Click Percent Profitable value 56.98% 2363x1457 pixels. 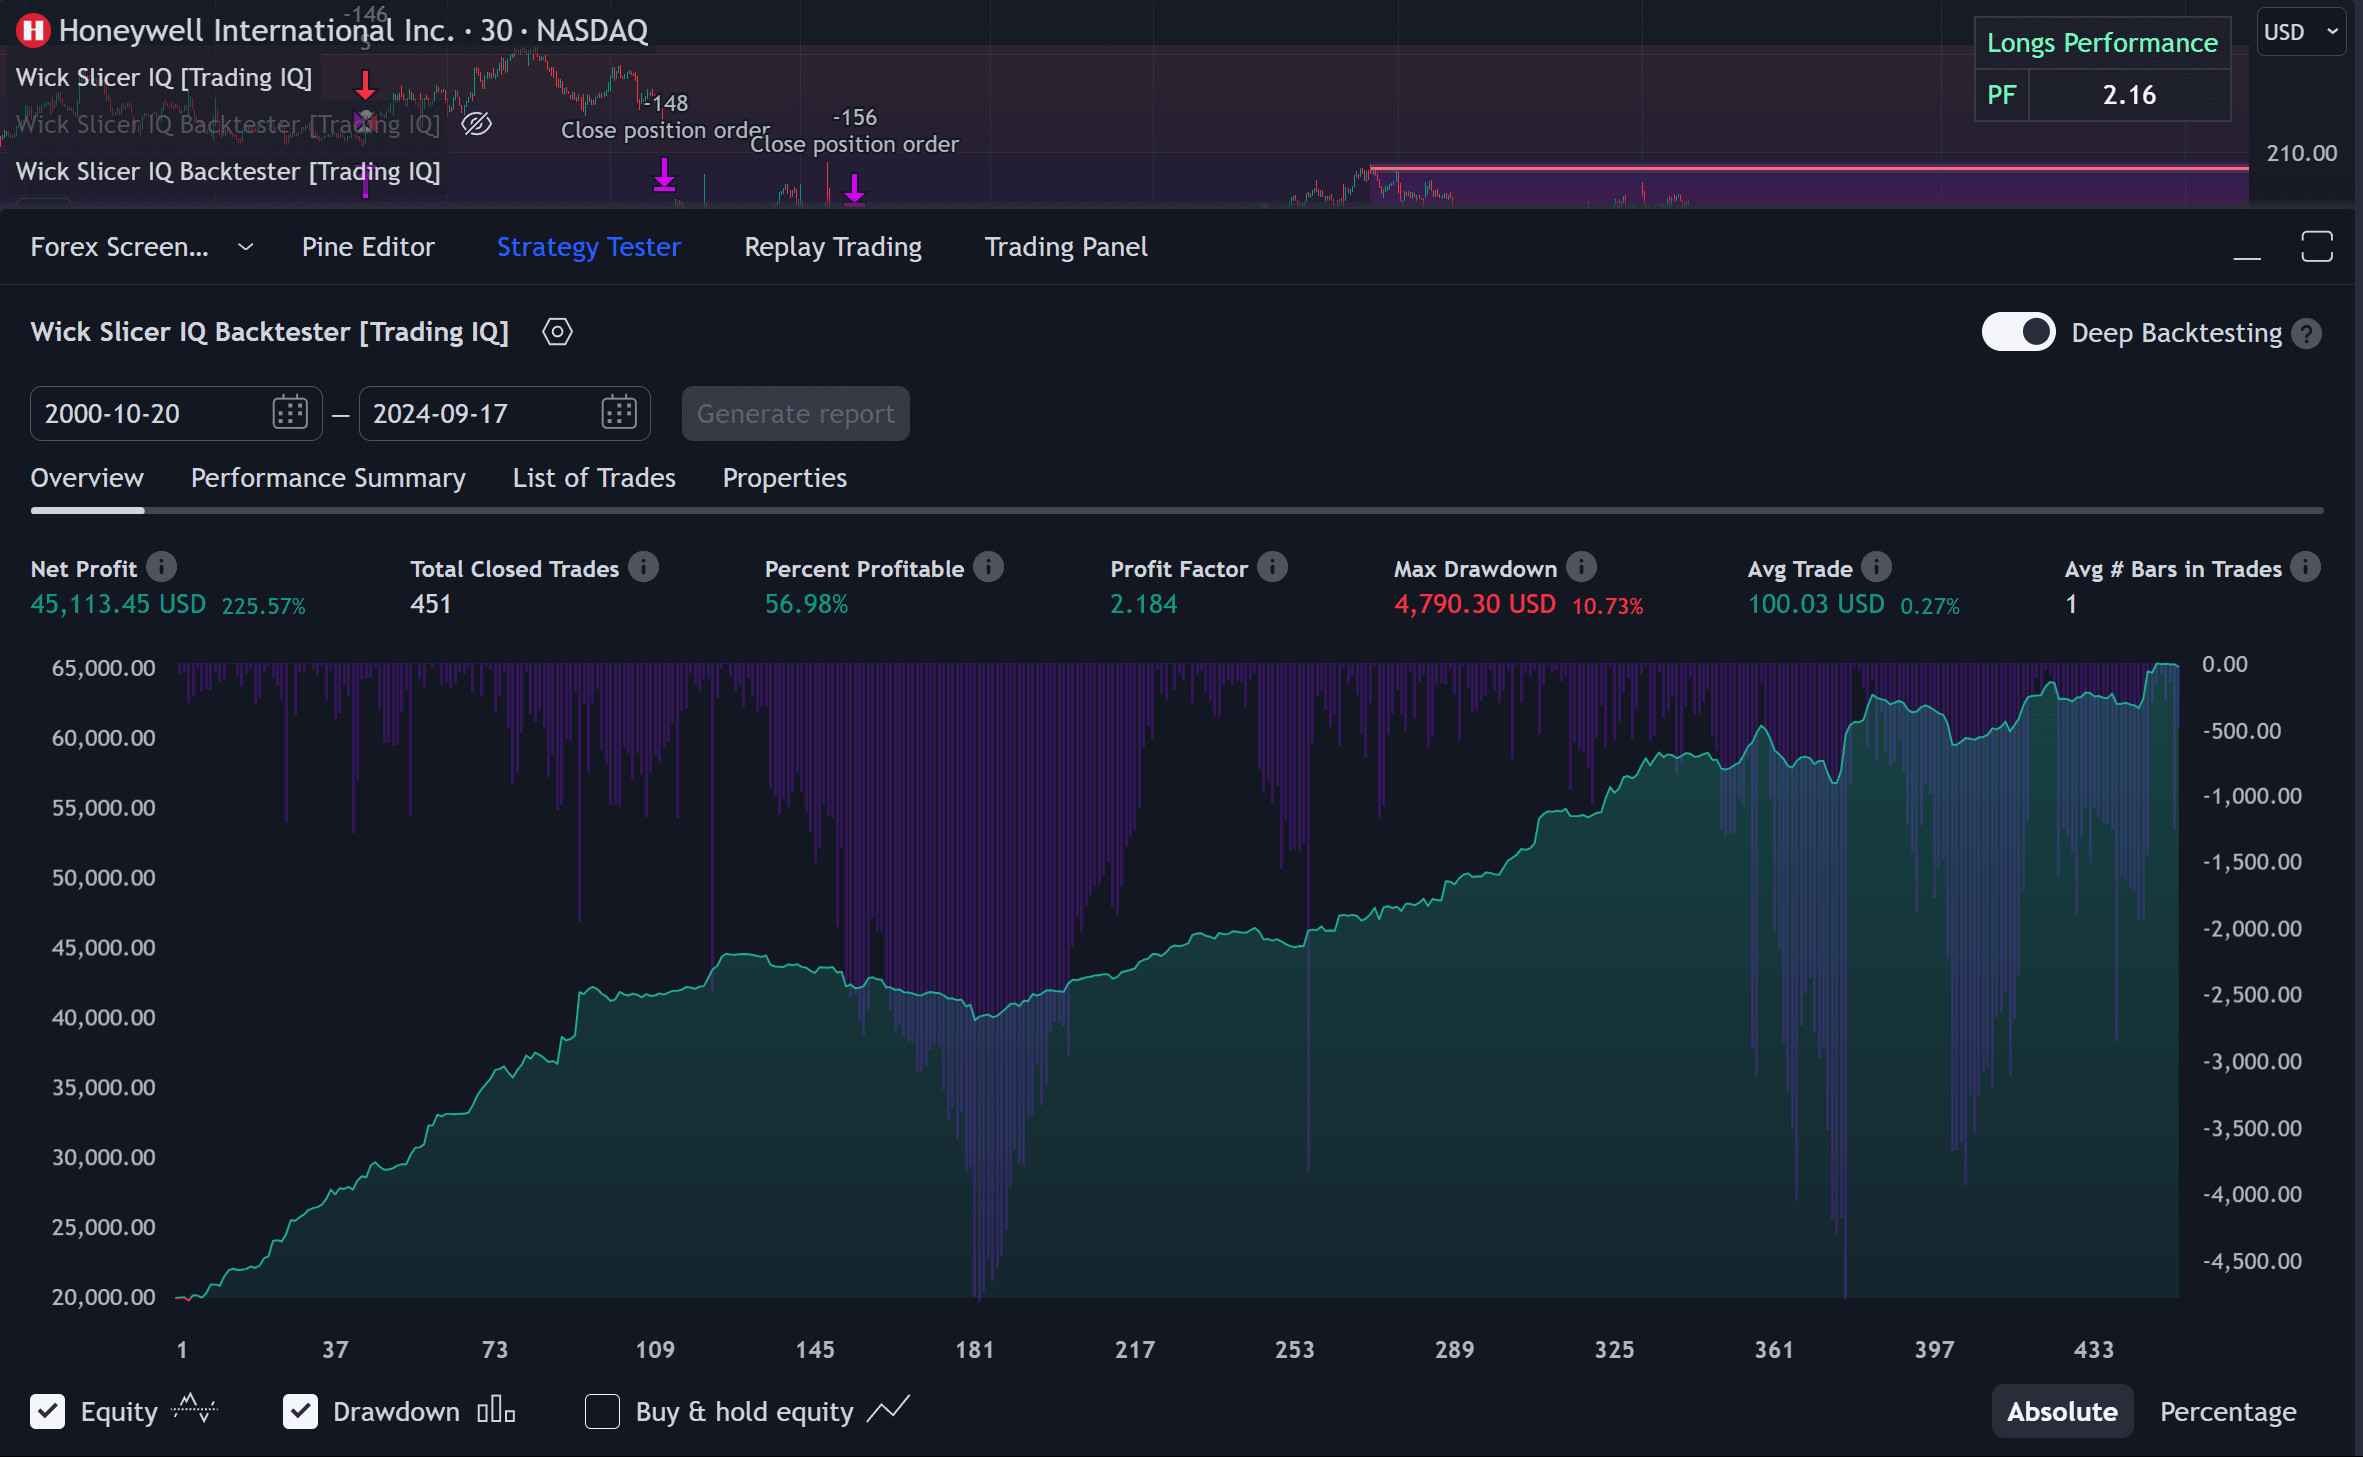(806, 604)
